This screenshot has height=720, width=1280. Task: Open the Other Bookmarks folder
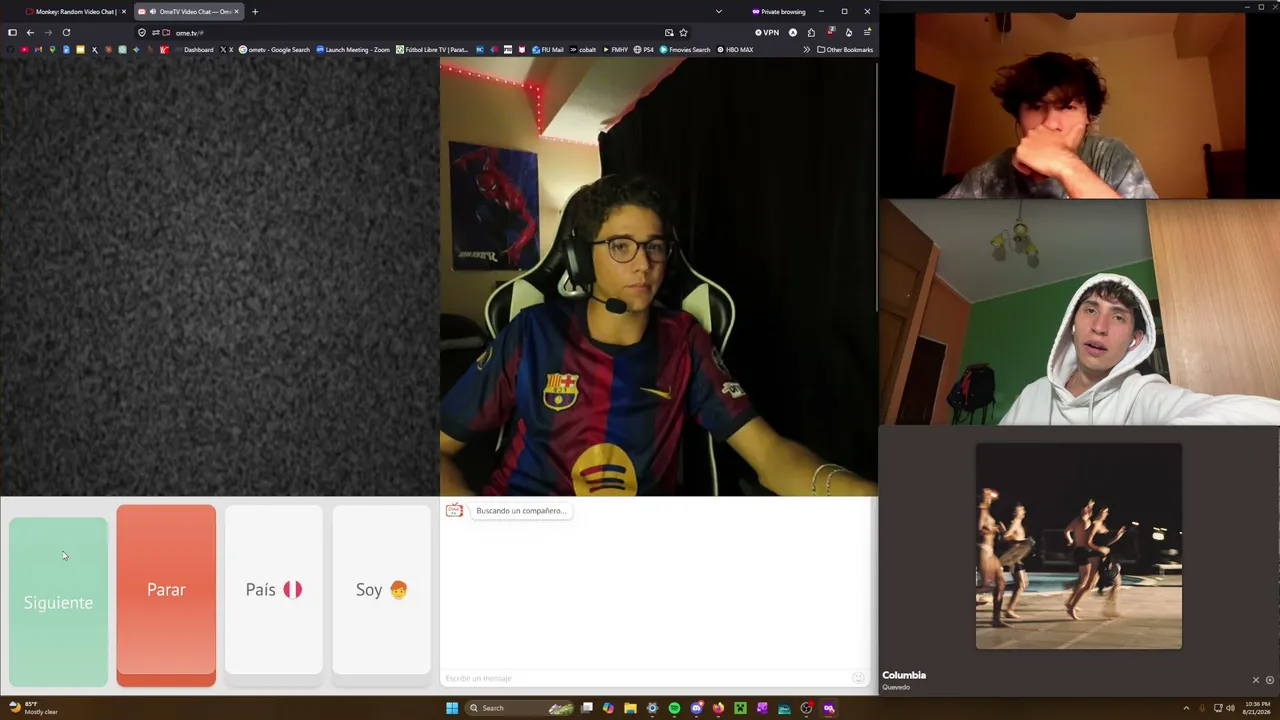click(845, 50)
